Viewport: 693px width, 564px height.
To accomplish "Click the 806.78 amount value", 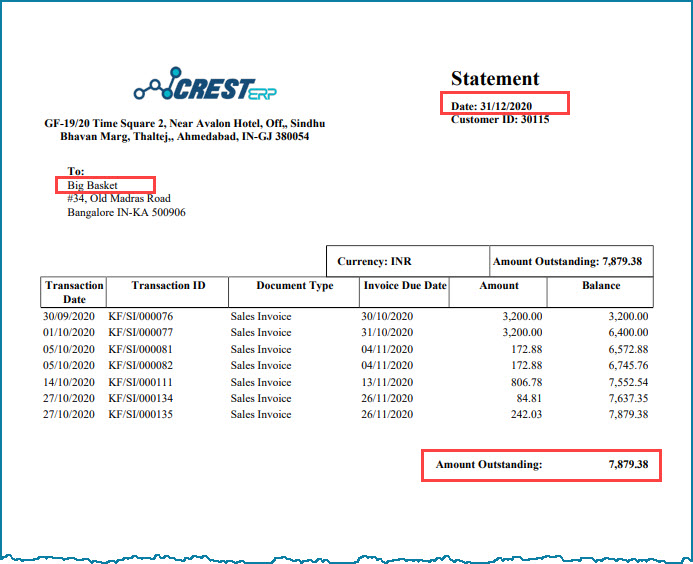I will [526, 382].
